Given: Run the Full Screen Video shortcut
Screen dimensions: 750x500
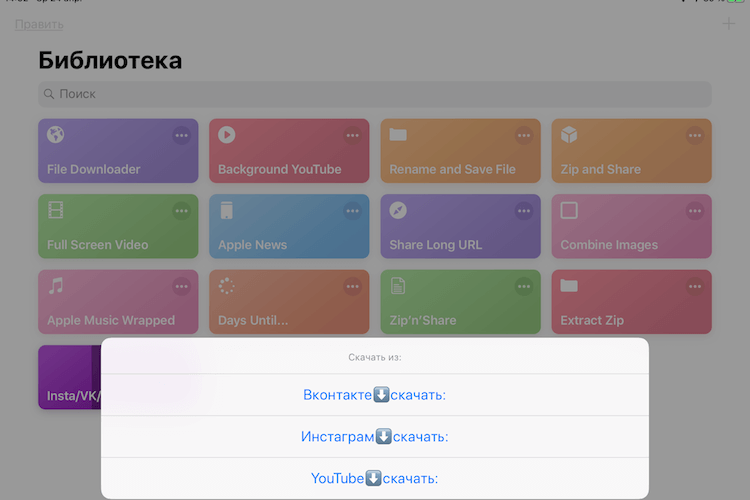Looking at the screenshot, I should 118,226.
